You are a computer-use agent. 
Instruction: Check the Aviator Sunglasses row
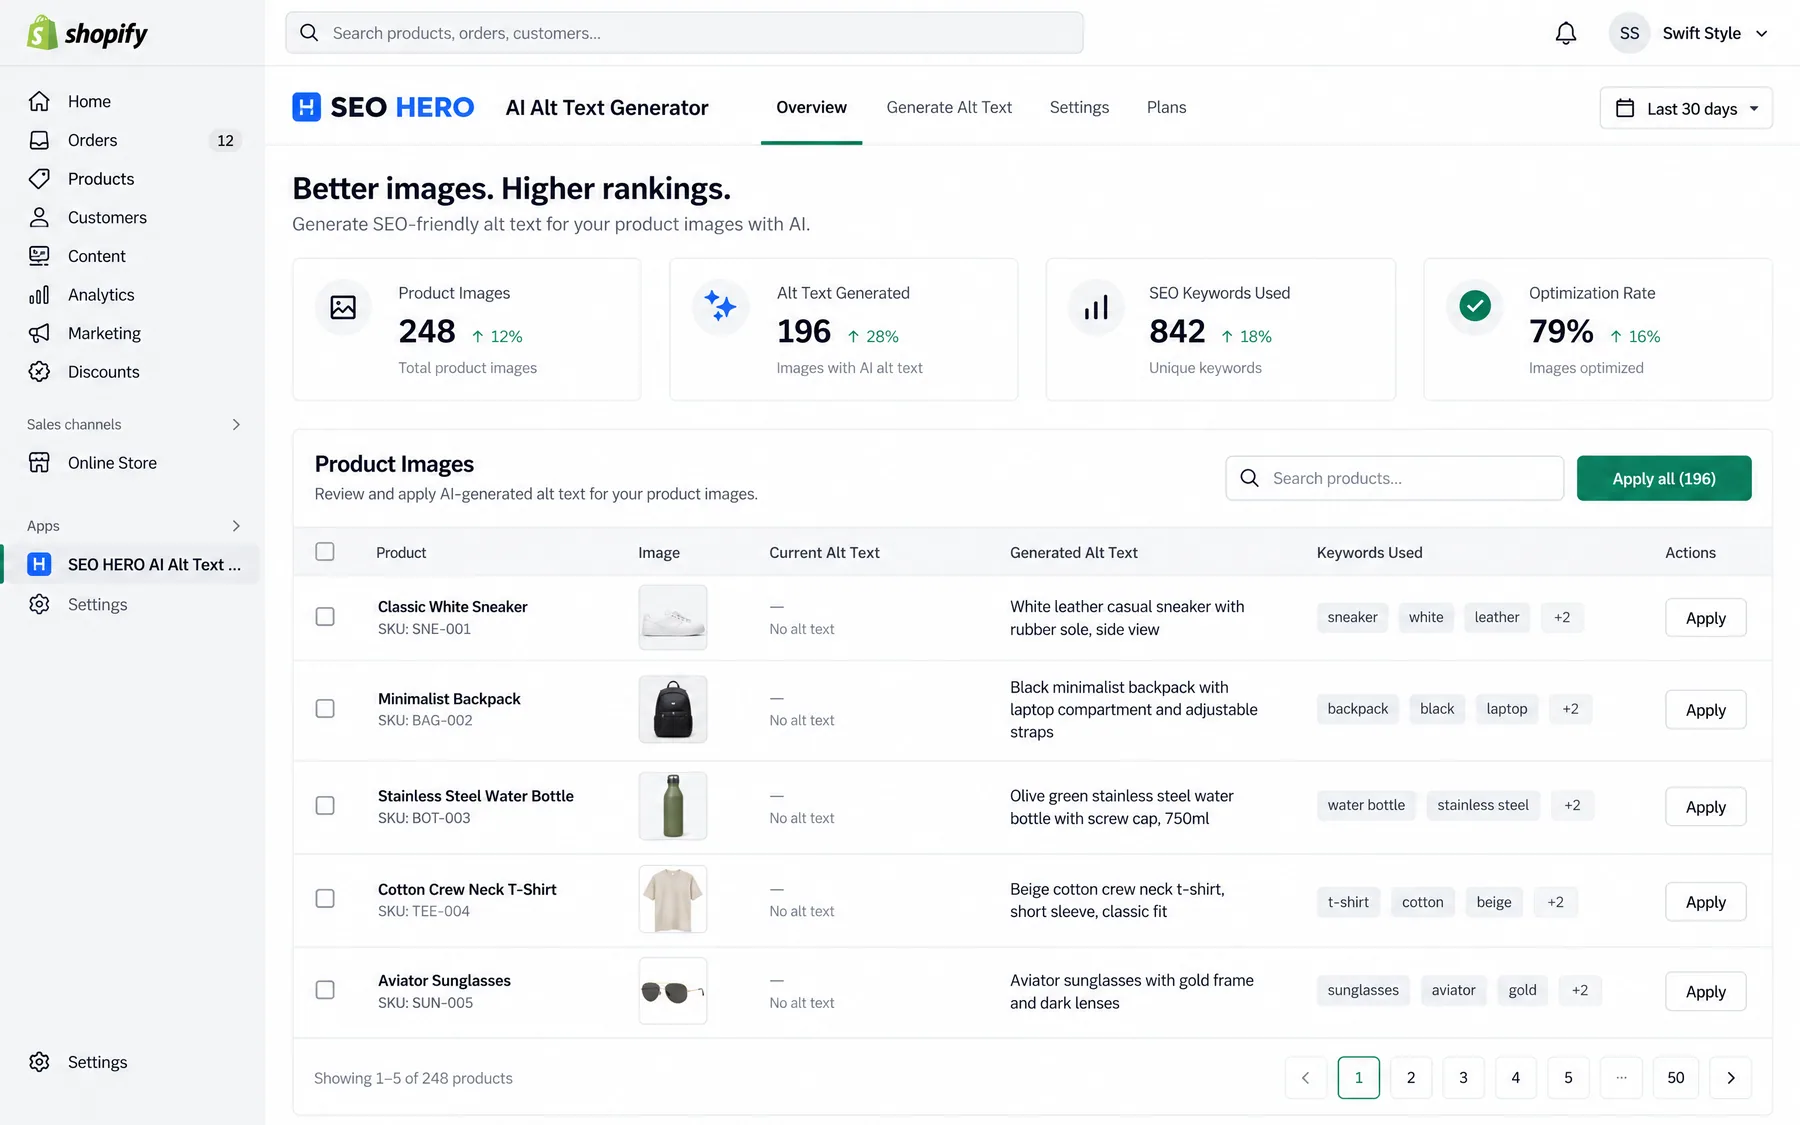(x=325, y=990)
